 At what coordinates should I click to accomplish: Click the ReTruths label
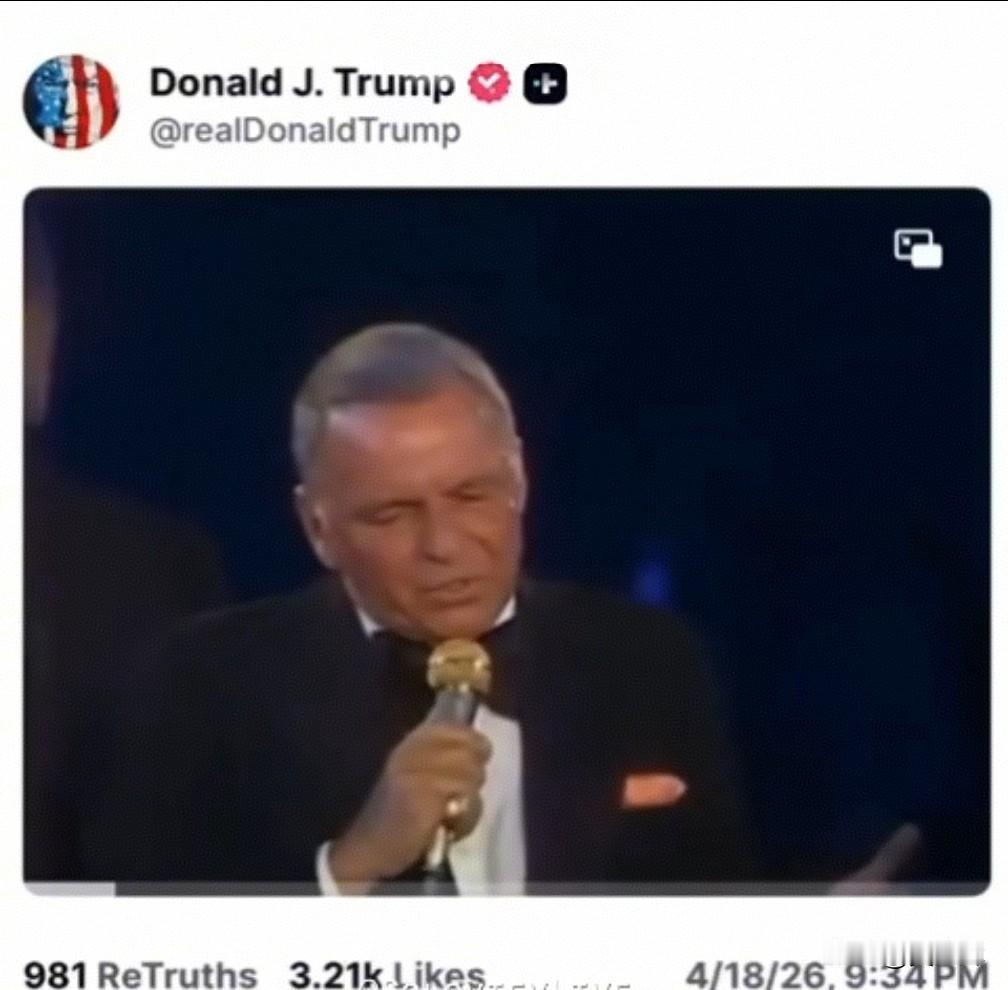tap(177, 975)
